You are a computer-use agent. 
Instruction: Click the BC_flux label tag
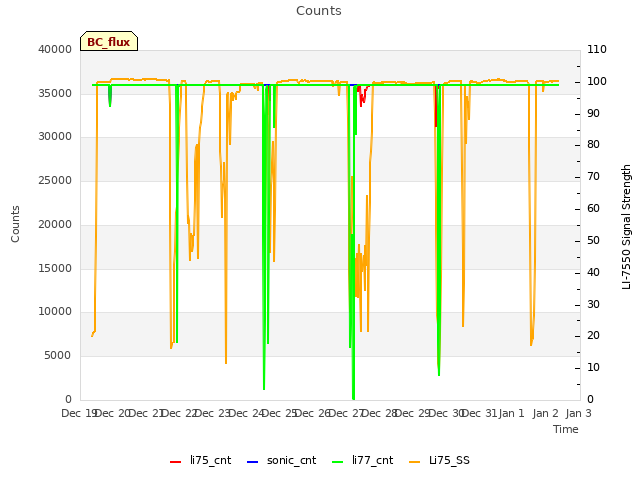[109, 41]
